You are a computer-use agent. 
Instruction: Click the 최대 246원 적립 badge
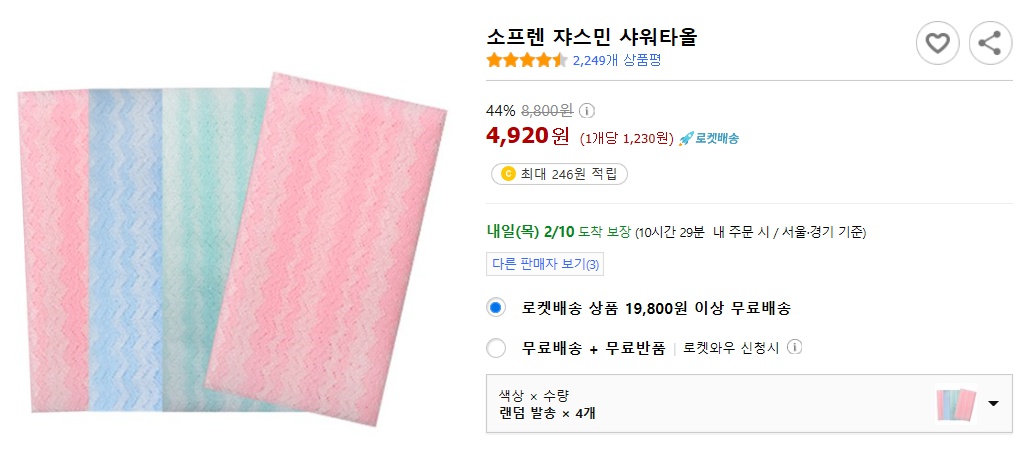[559, 174]
